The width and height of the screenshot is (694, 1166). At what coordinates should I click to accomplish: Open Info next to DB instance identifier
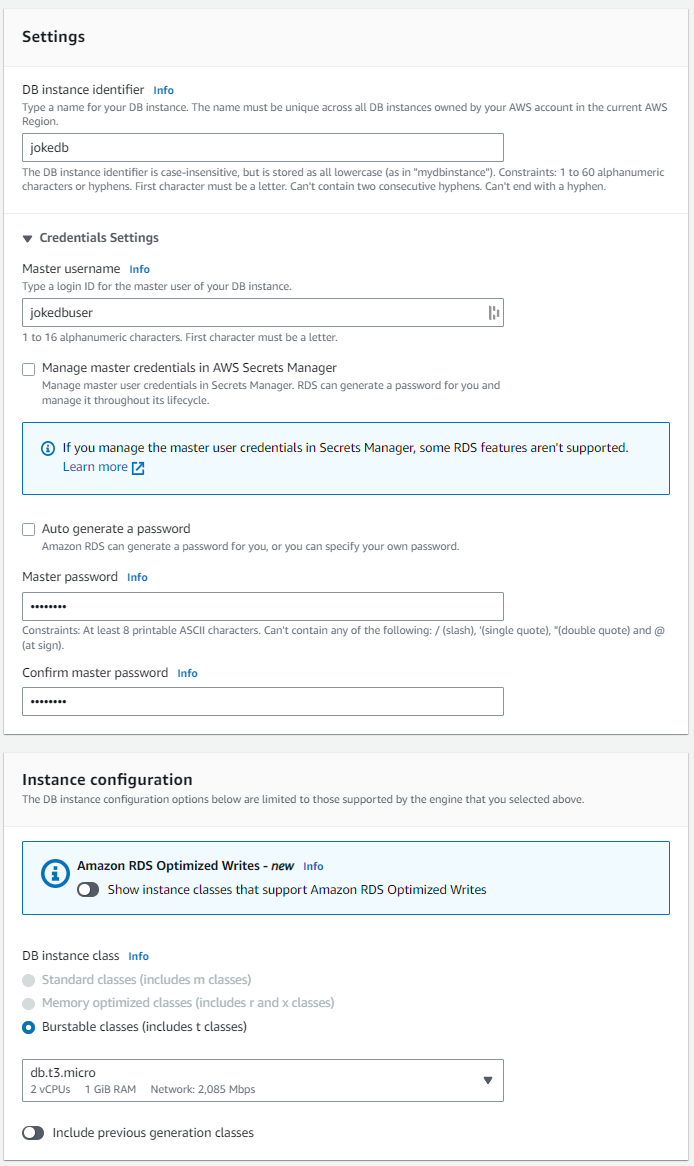163,90
